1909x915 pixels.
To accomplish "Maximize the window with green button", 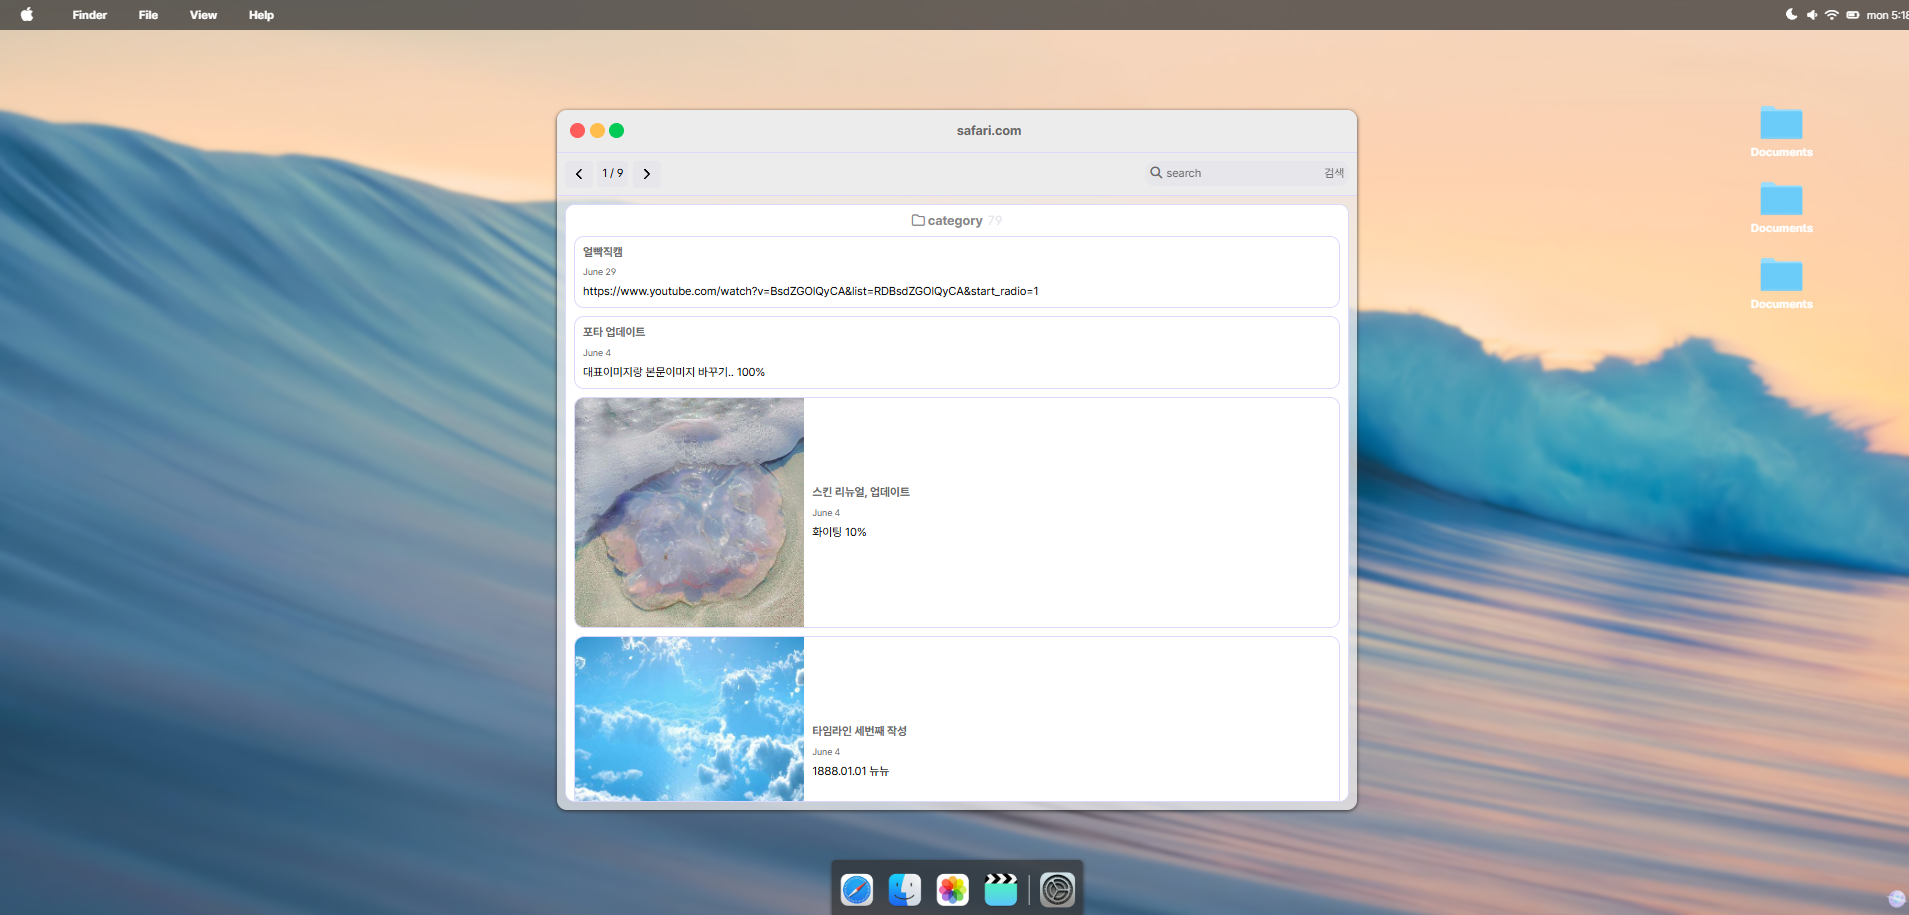I will [x=617, y=131].
